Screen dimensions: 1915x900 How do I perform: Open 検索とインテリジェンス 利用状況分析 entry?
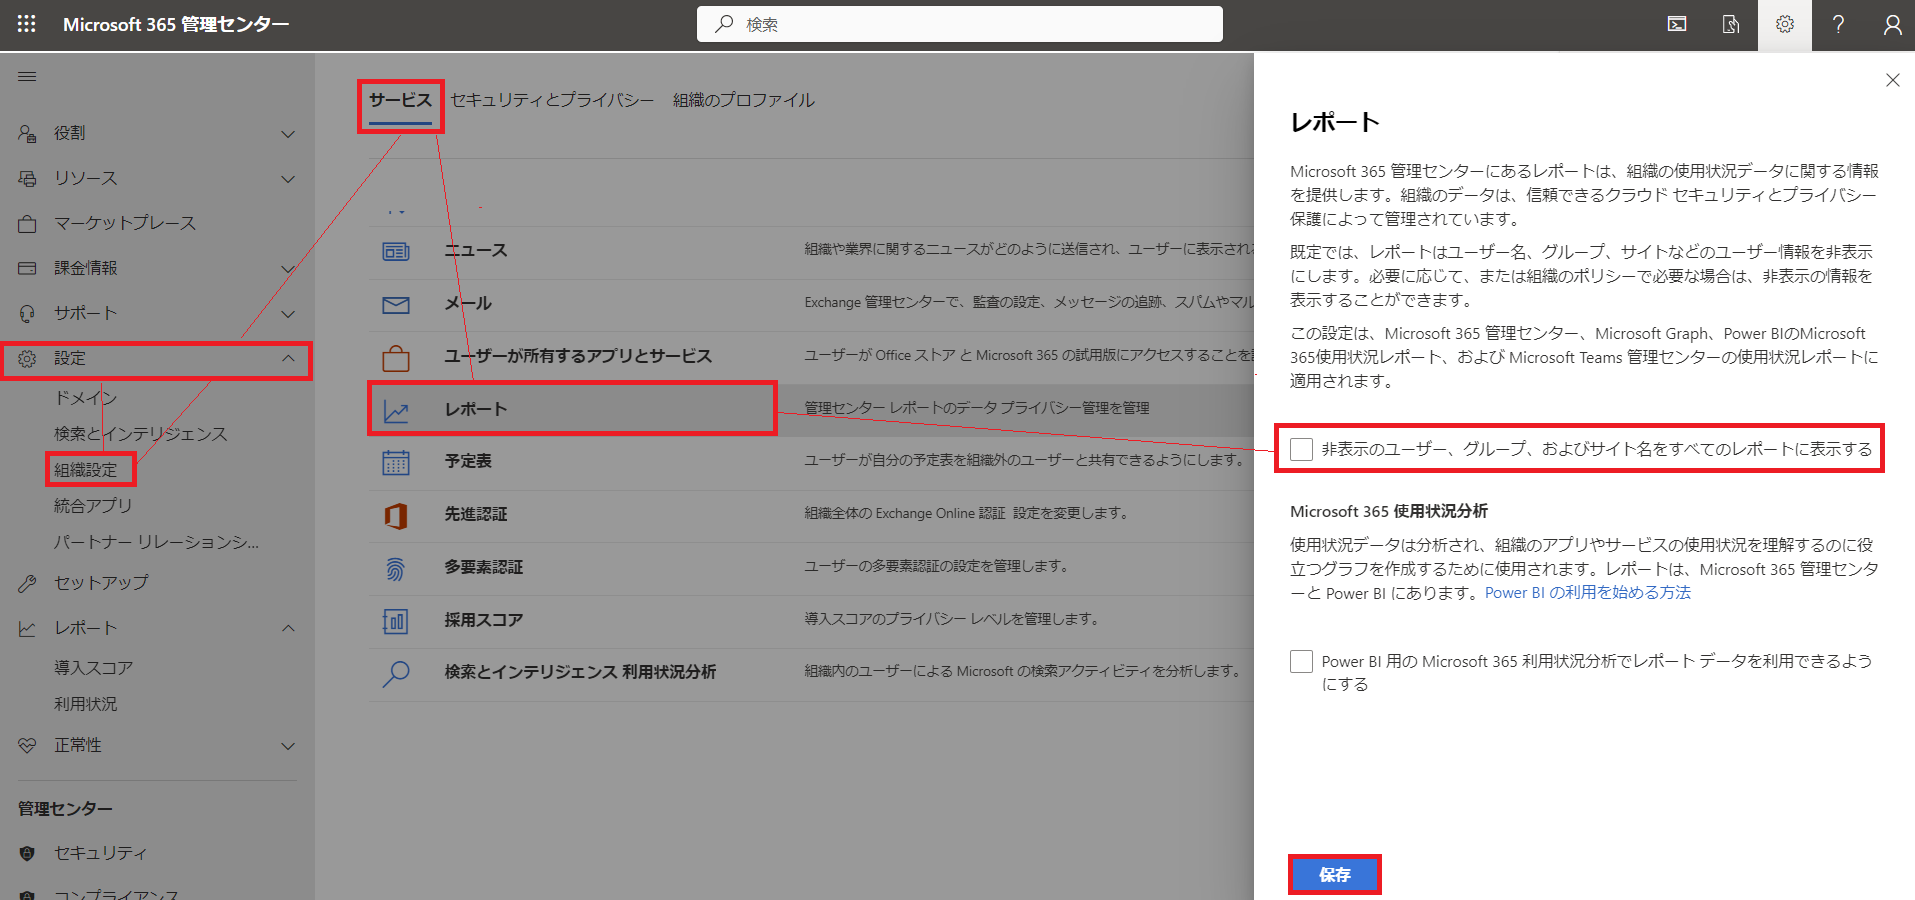point(580,672)
